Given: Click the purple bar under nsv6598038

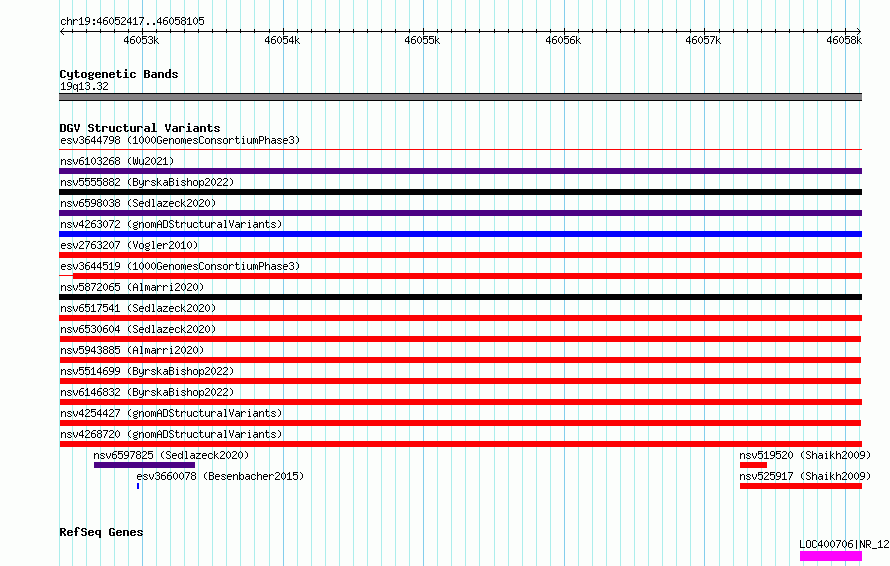Looking at the screenshot, I should (x=460, y=213).
